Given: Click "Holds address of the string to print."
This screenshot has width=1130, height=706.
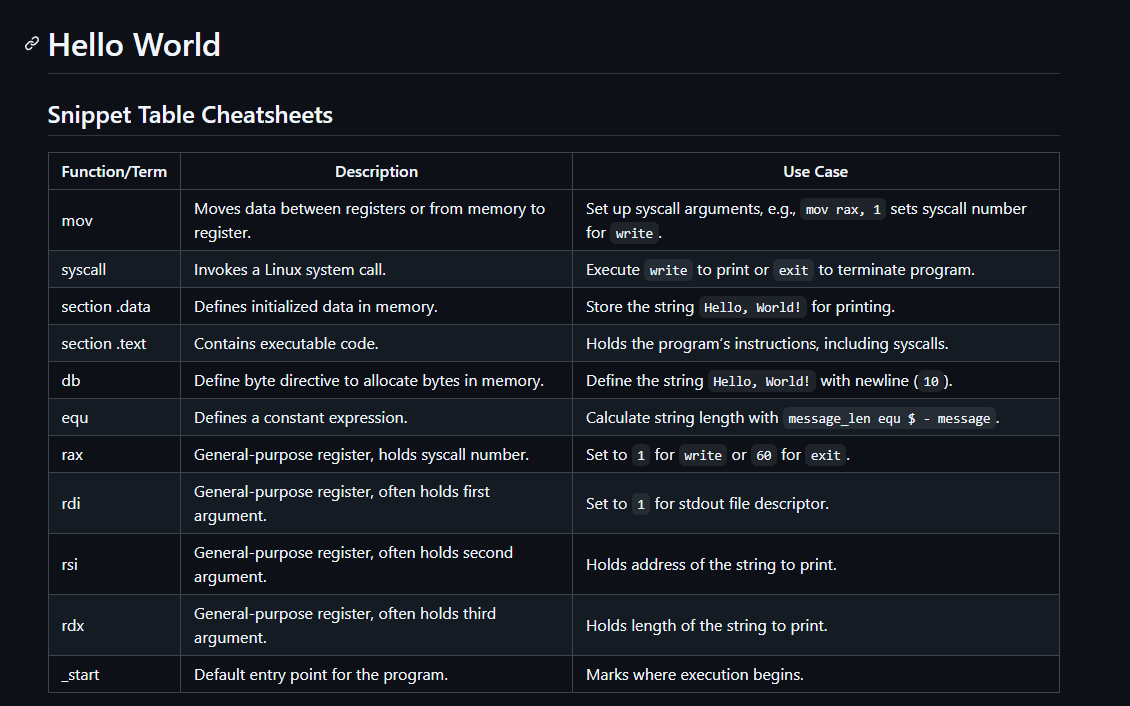Looking at the screenshot, I should [x=711, y=565].
